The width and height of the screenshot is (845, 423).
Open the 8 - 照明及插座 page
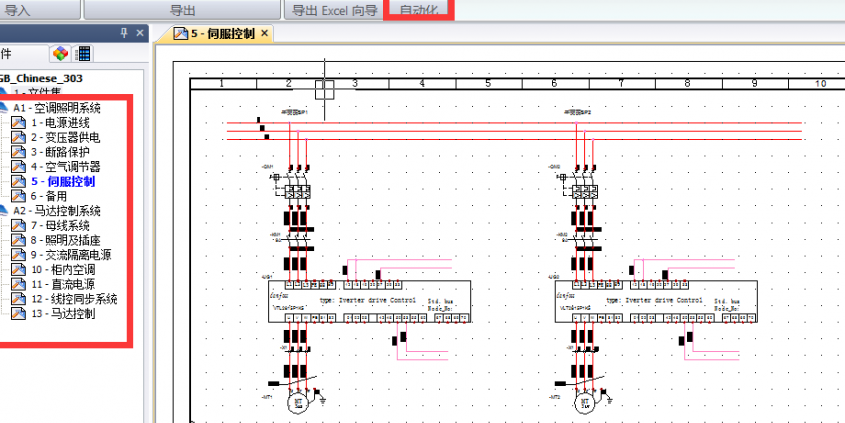pos(65,240)
